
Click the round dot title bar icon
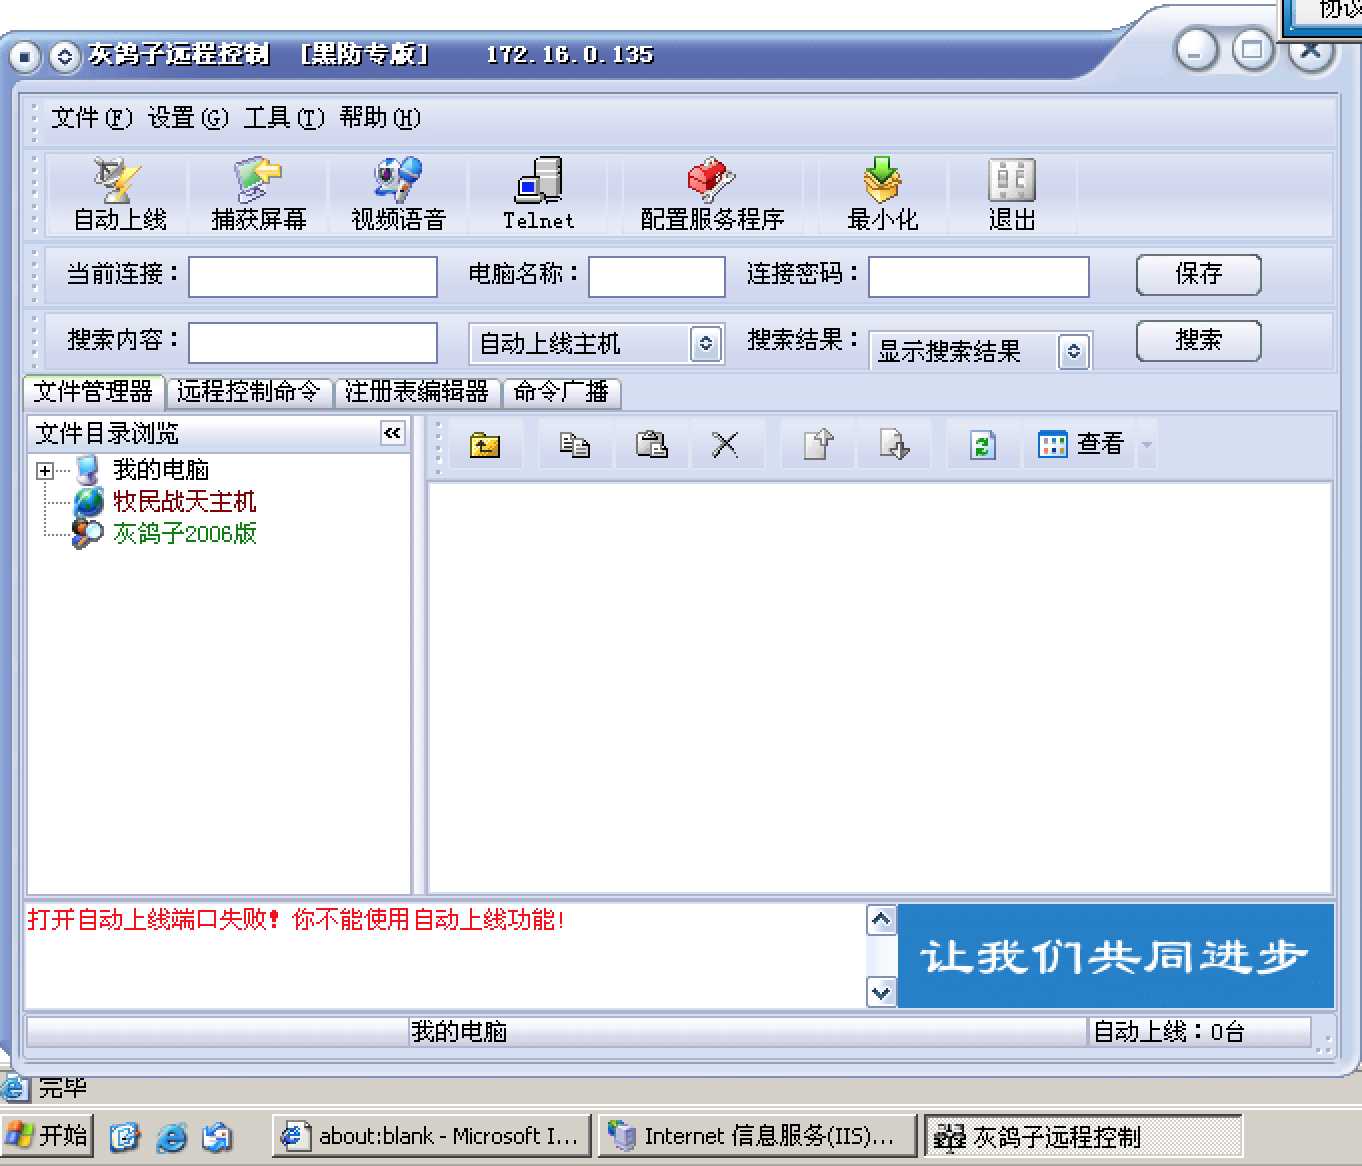(x=26, y=57)
